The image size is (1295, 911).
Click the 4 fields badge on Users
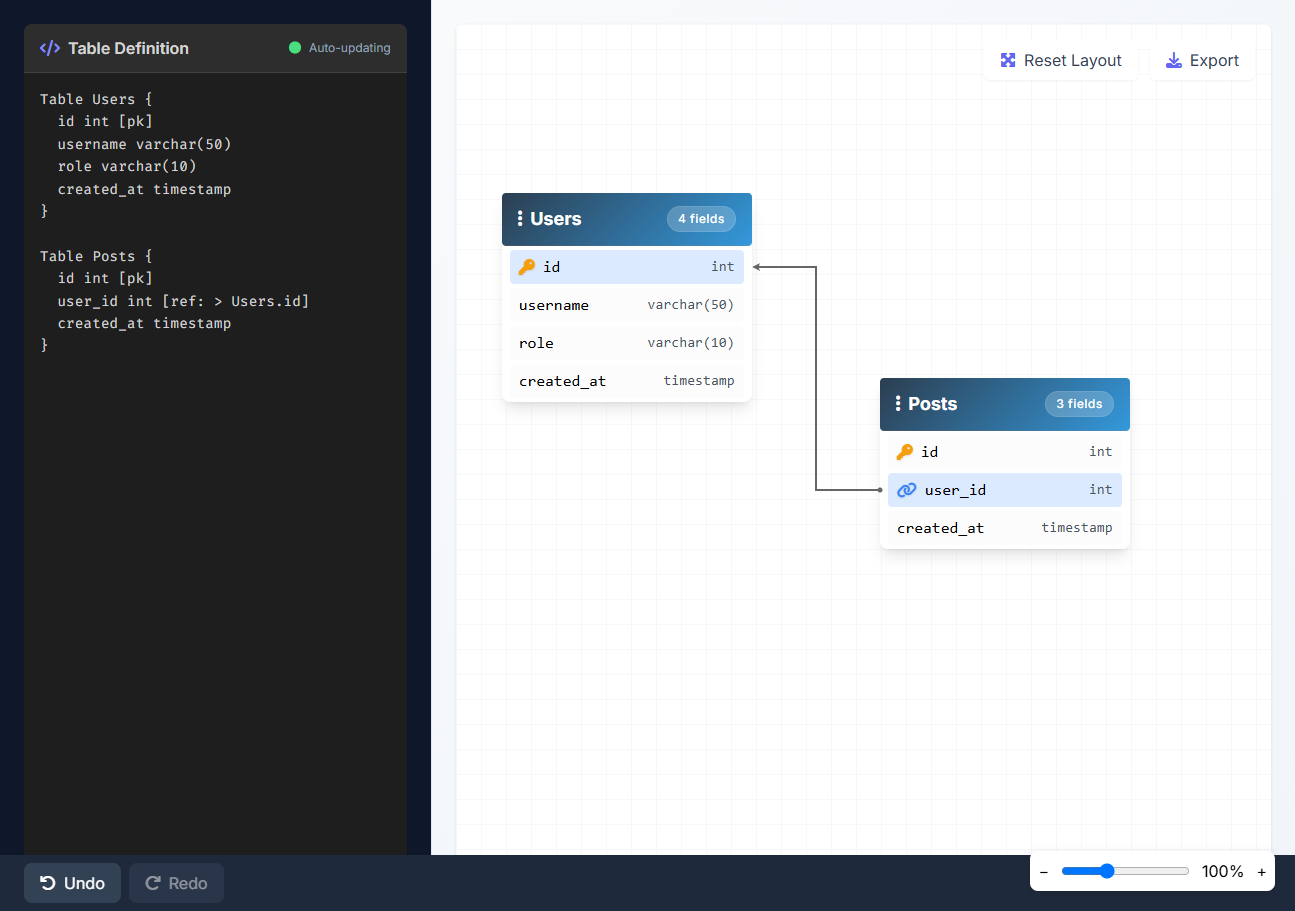(x=701, y=219)
